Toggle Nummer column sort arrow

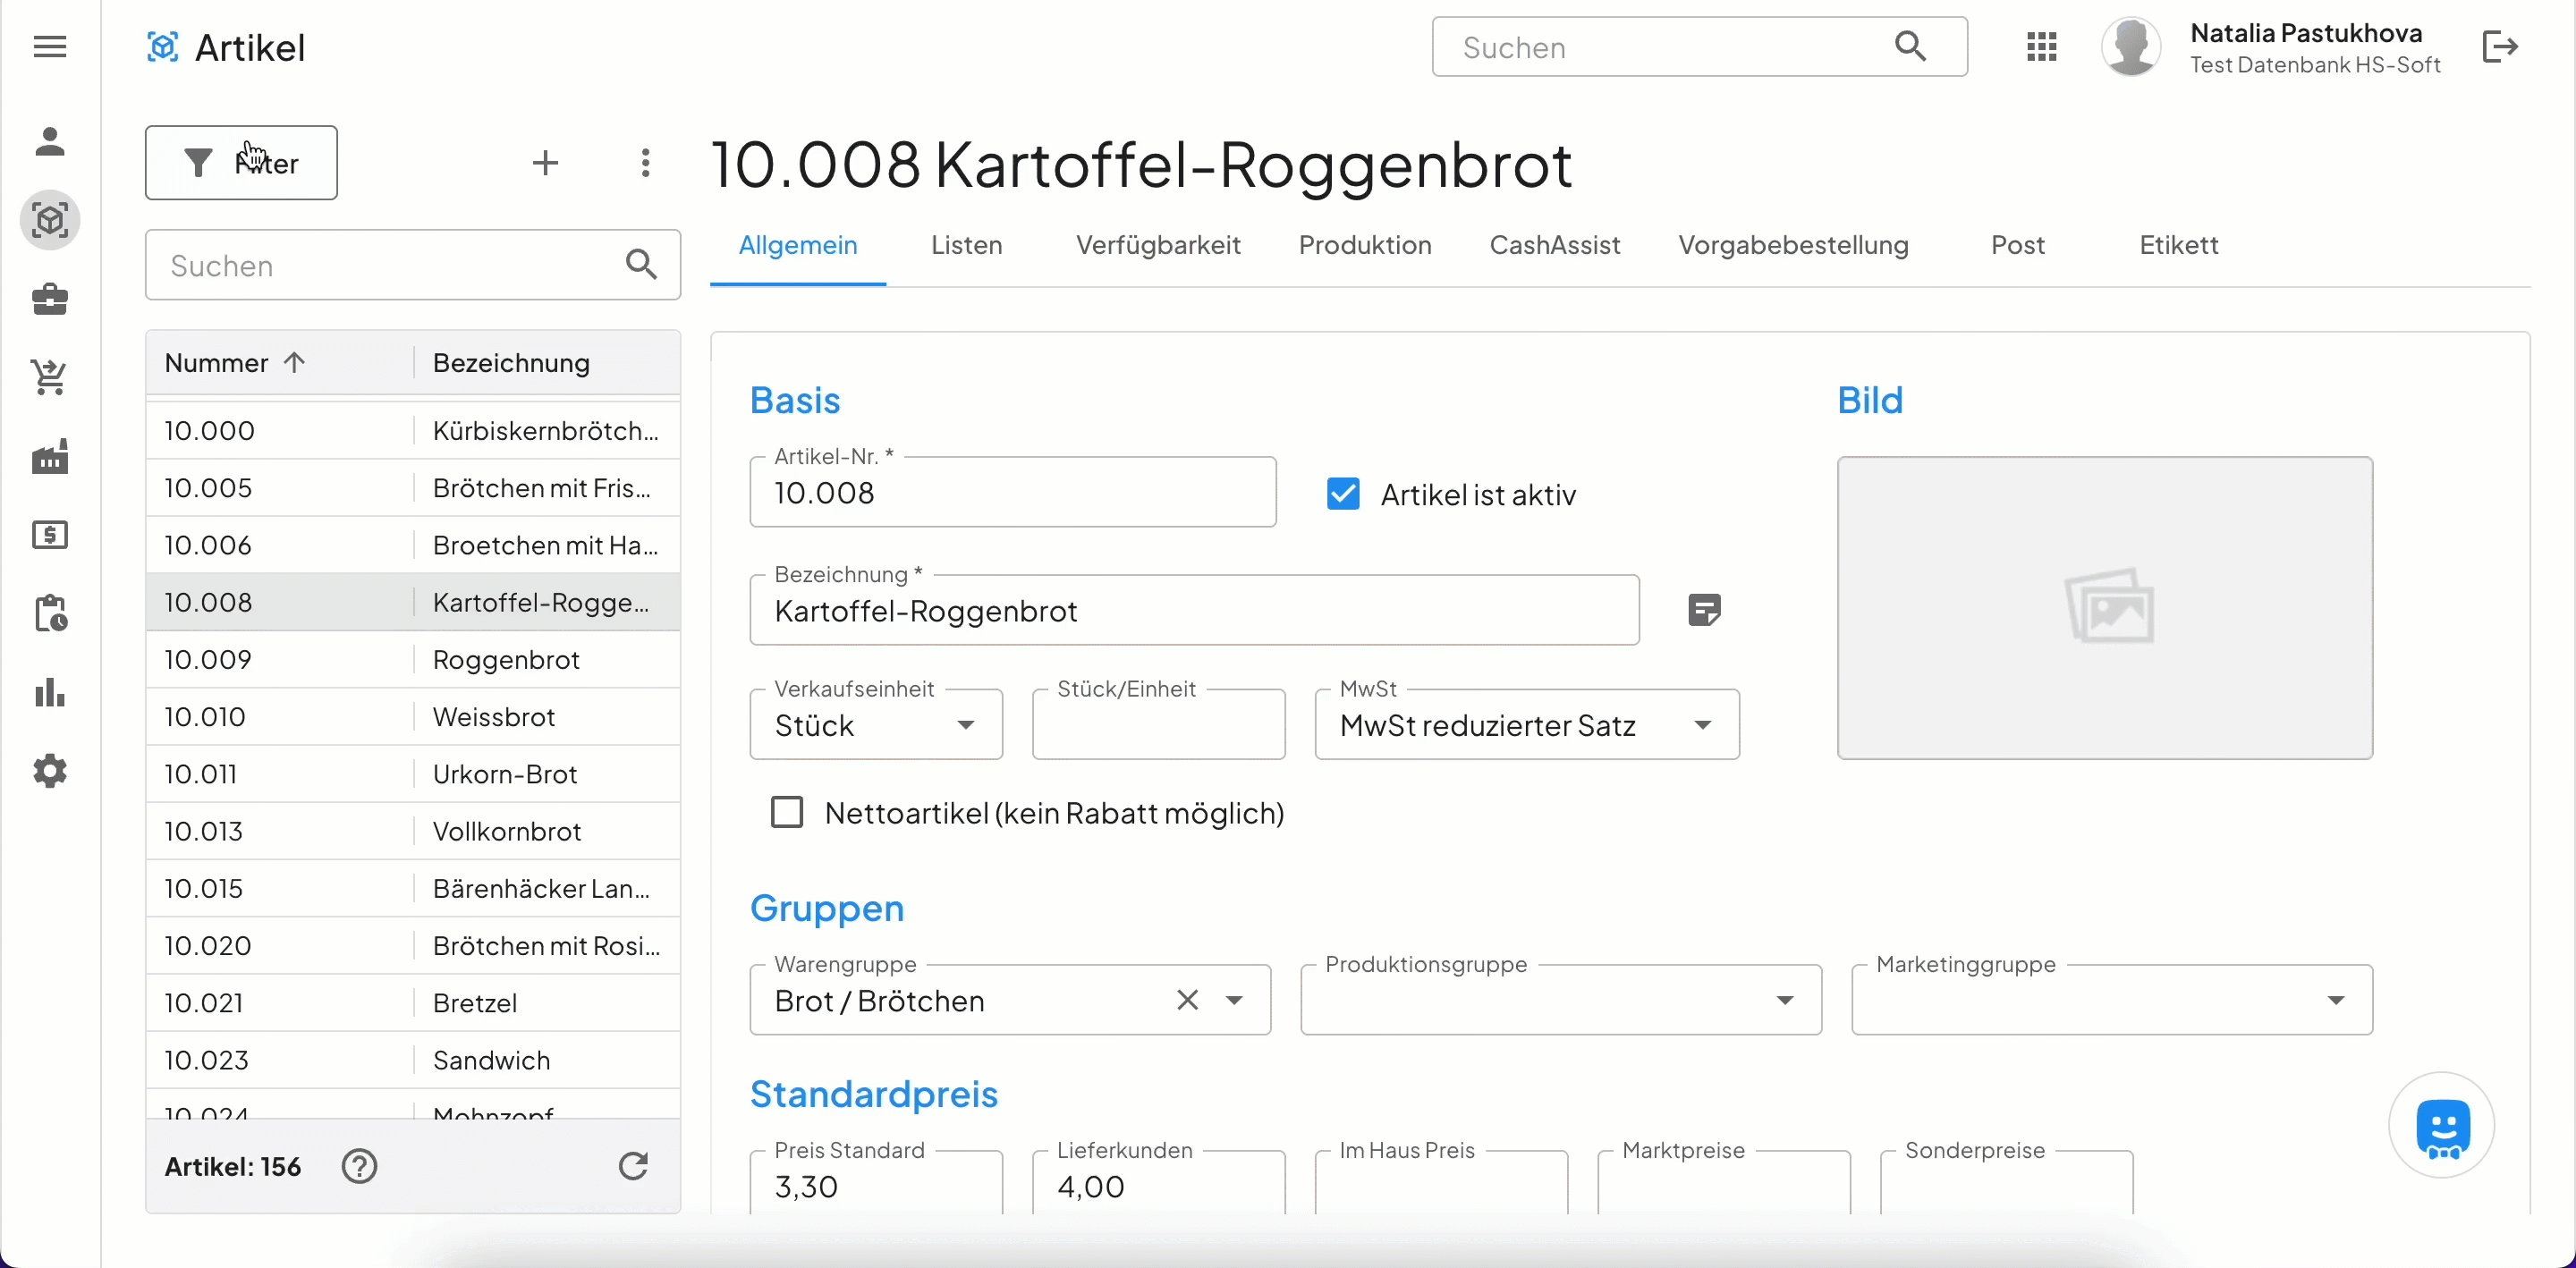click(296, 362)
